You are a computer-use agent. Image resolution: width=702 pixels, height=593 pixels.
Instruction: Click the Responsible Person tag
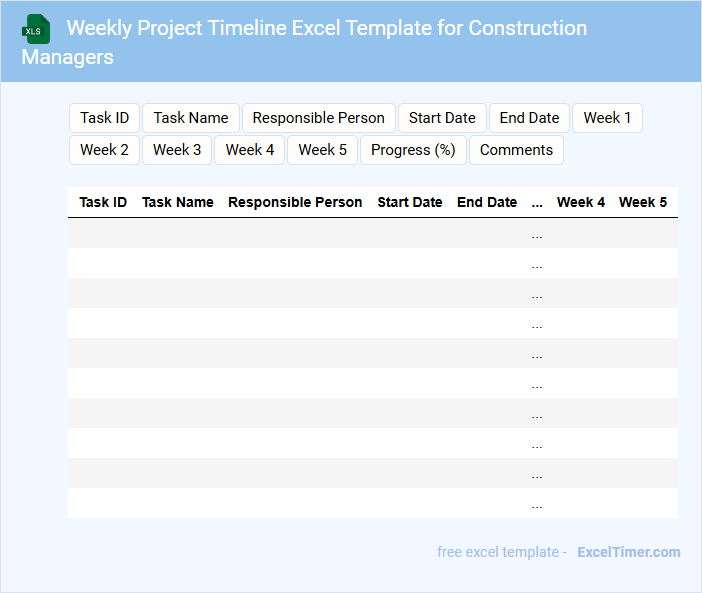tap(318, 118)
